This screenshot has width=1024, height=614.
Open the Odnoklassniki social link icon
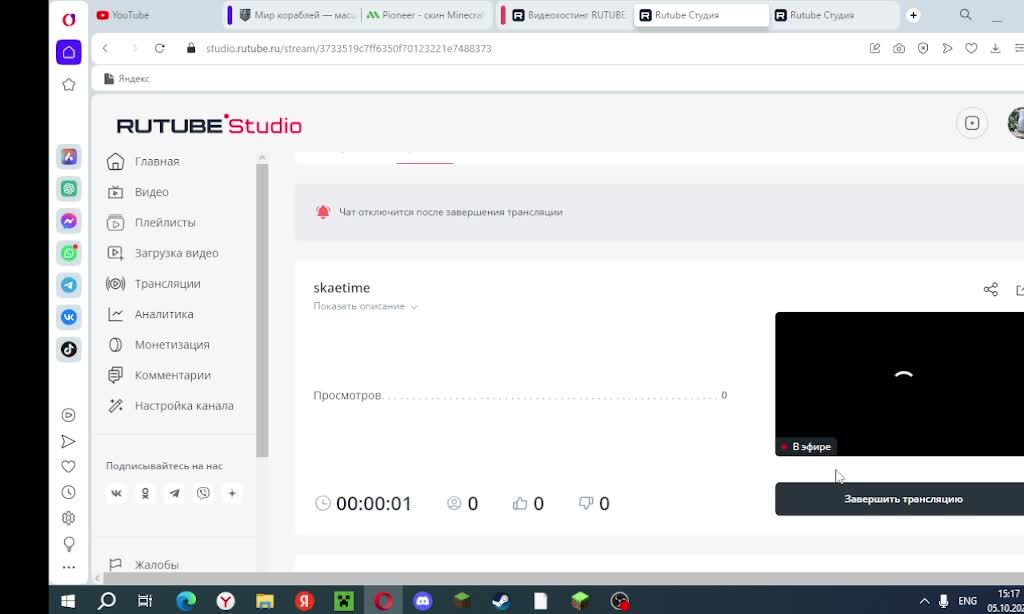tap(145, 493)
